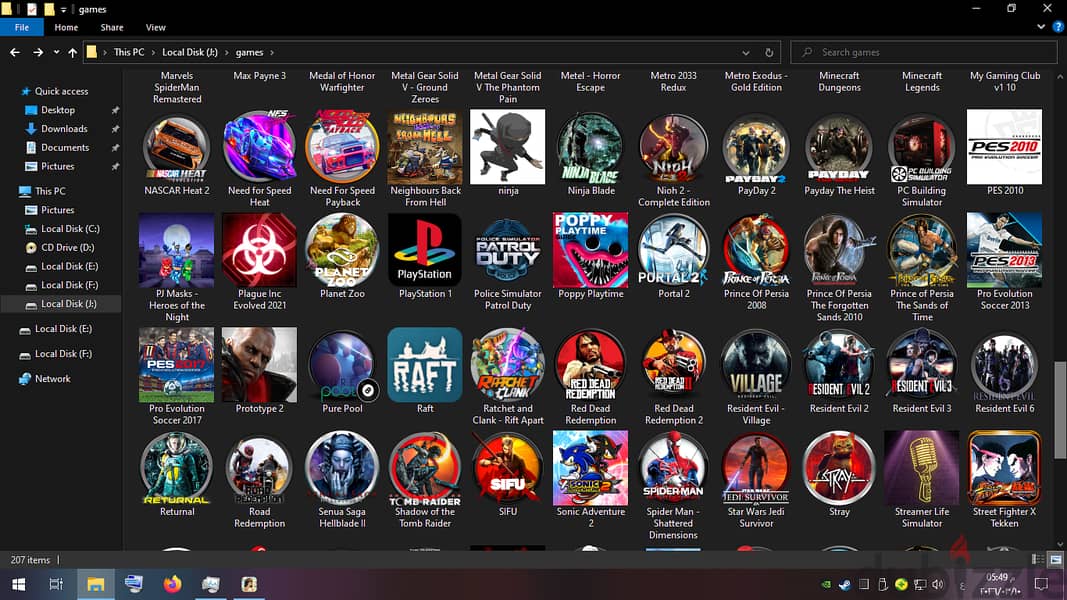Open the Windows Start menu

[x=18, y=584]
